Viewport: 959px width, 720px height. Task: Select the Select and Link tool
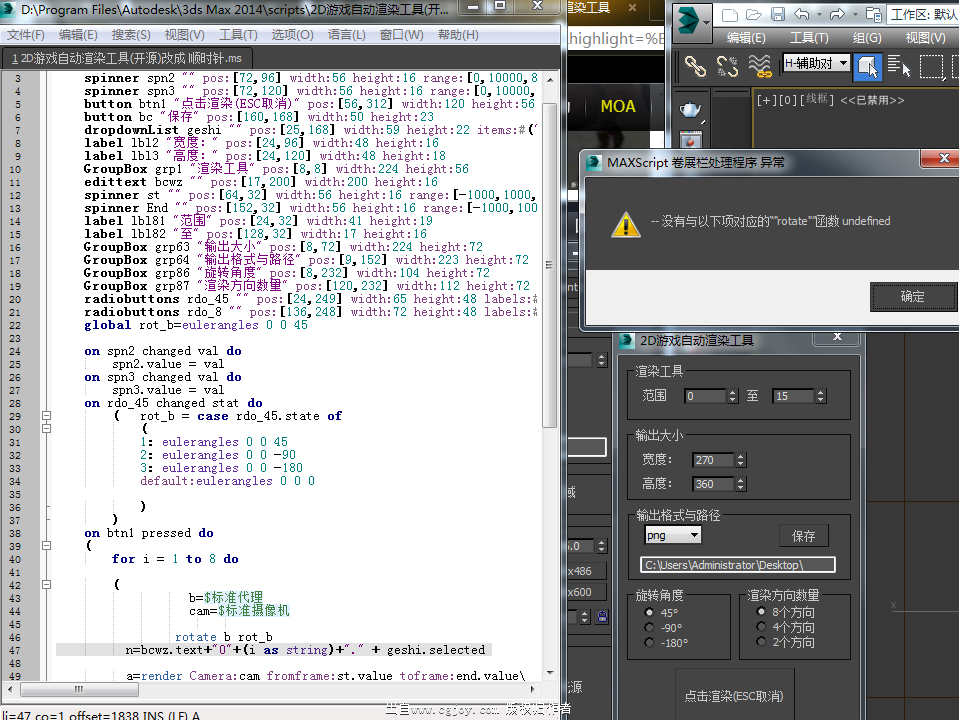[x=695, y=65]
